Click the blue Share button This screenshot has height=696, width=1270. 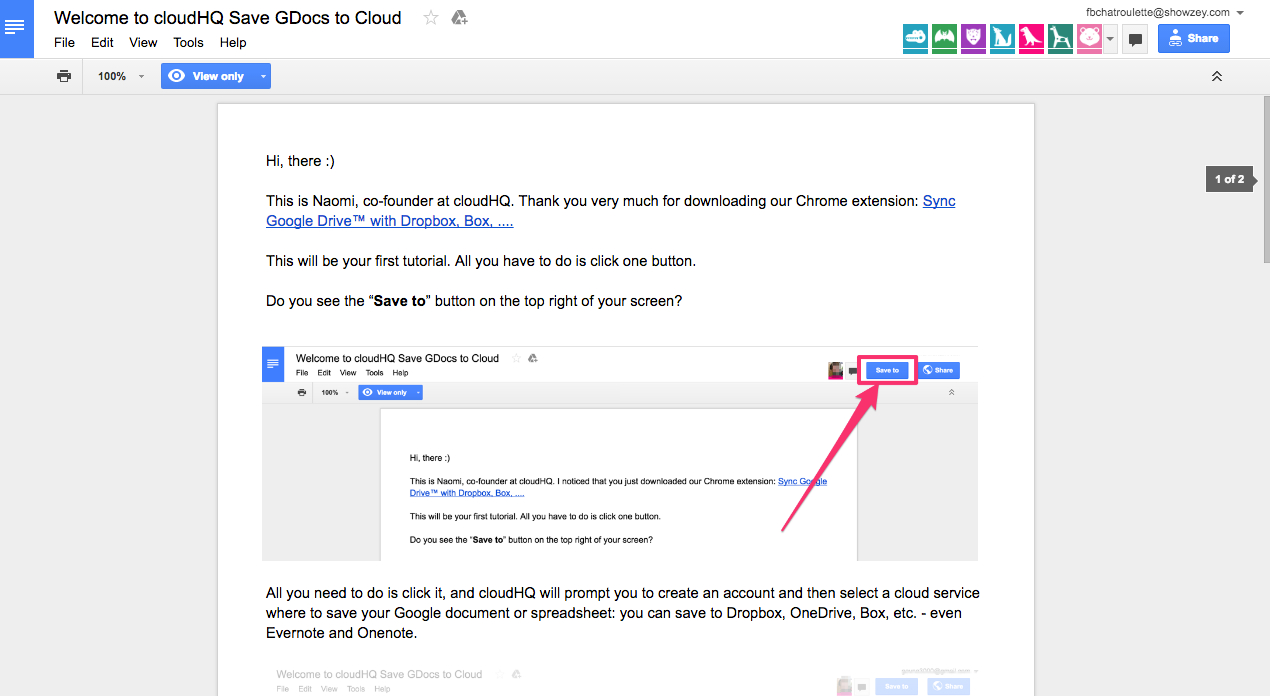(1193, 39)
